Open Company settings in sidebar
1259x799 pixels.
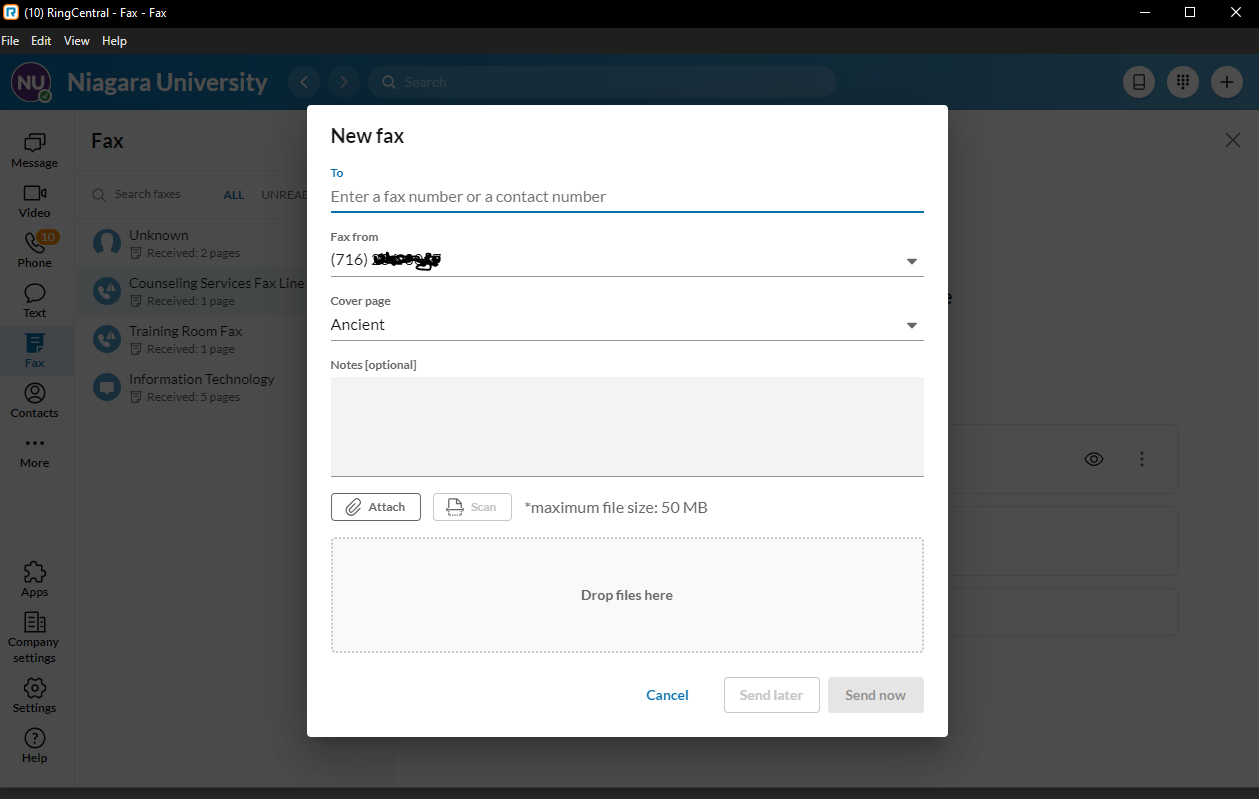(x=35, y=637)
